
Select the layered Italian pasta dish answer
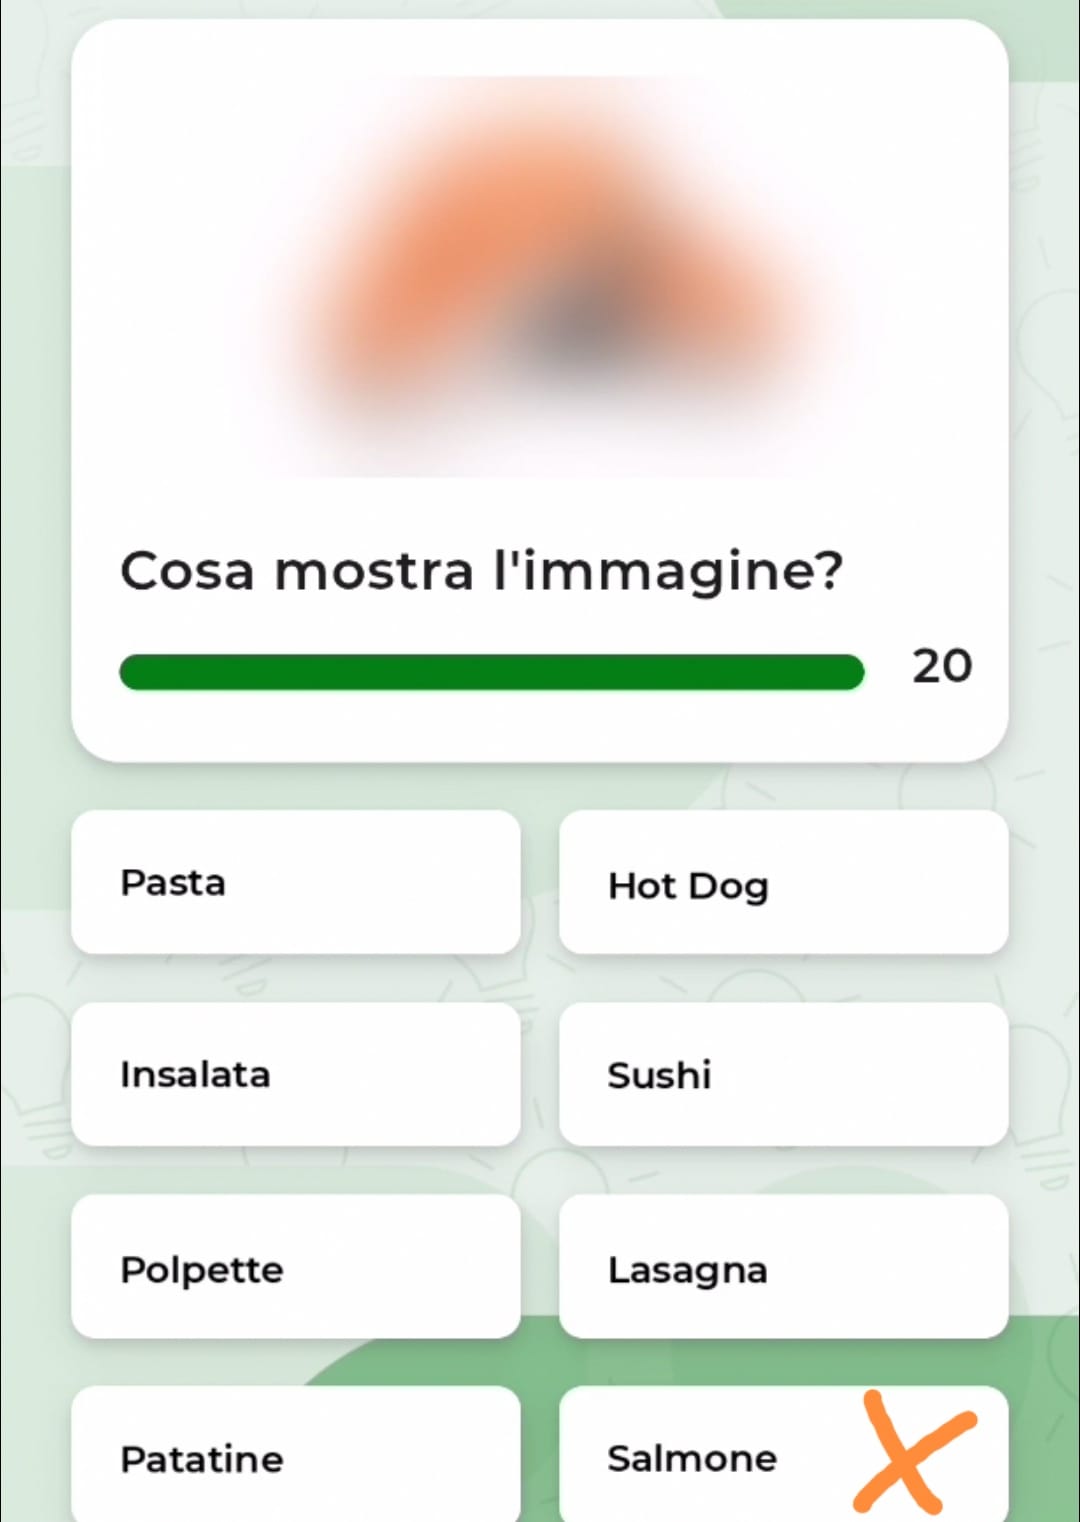click(x=783, y=1267)
